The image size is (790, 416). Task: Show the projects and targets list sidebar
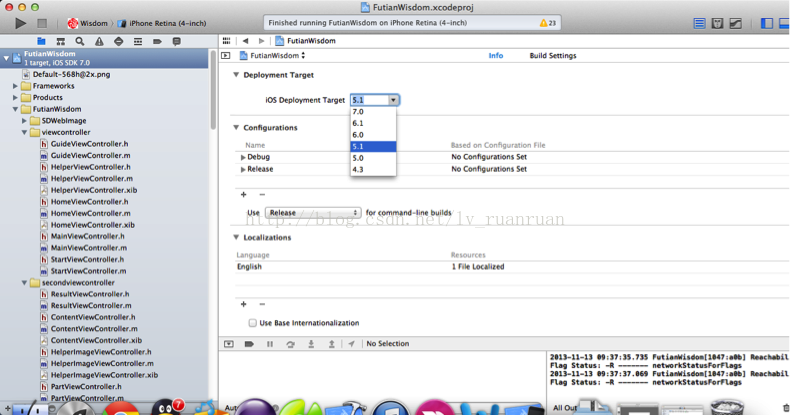pyautogui.click(x=226, y=55)
